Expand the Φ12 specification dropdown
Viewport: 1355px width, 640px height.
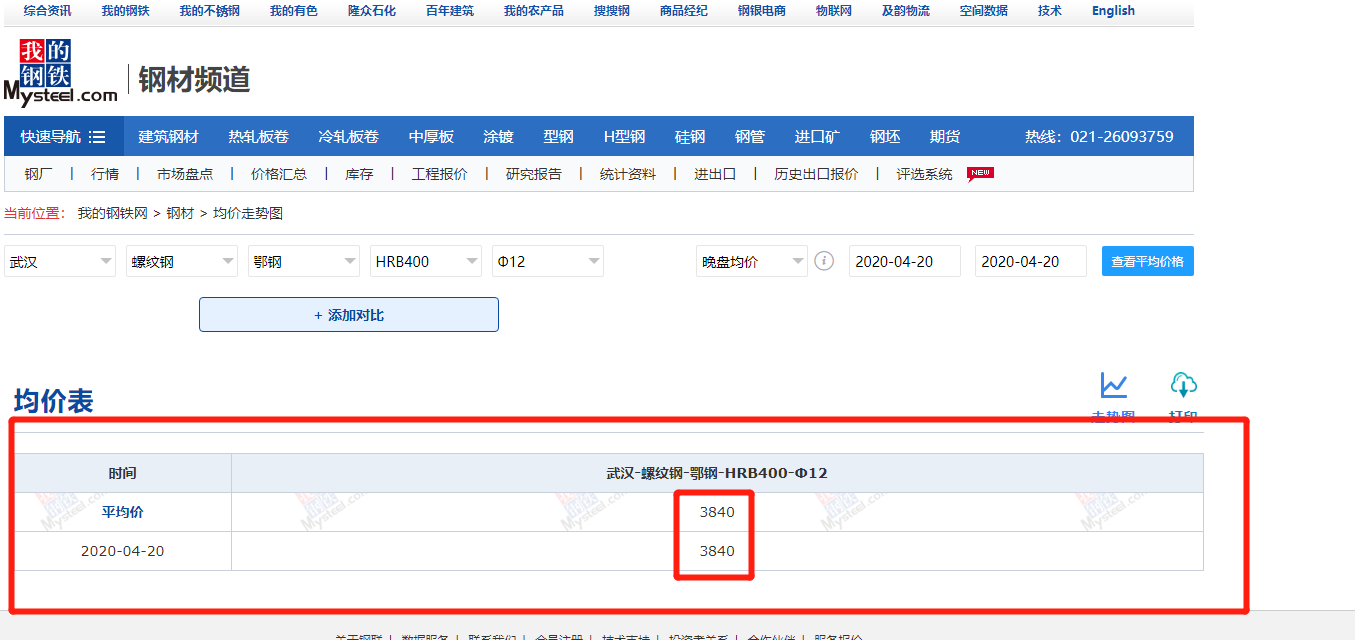click(548, 261)
